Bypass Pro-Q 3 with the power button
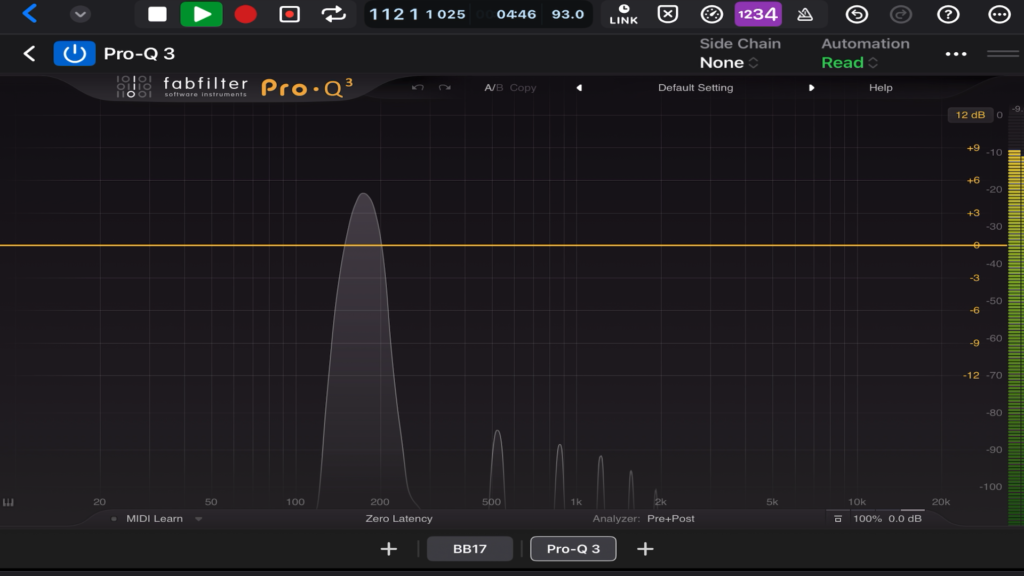 73,53
